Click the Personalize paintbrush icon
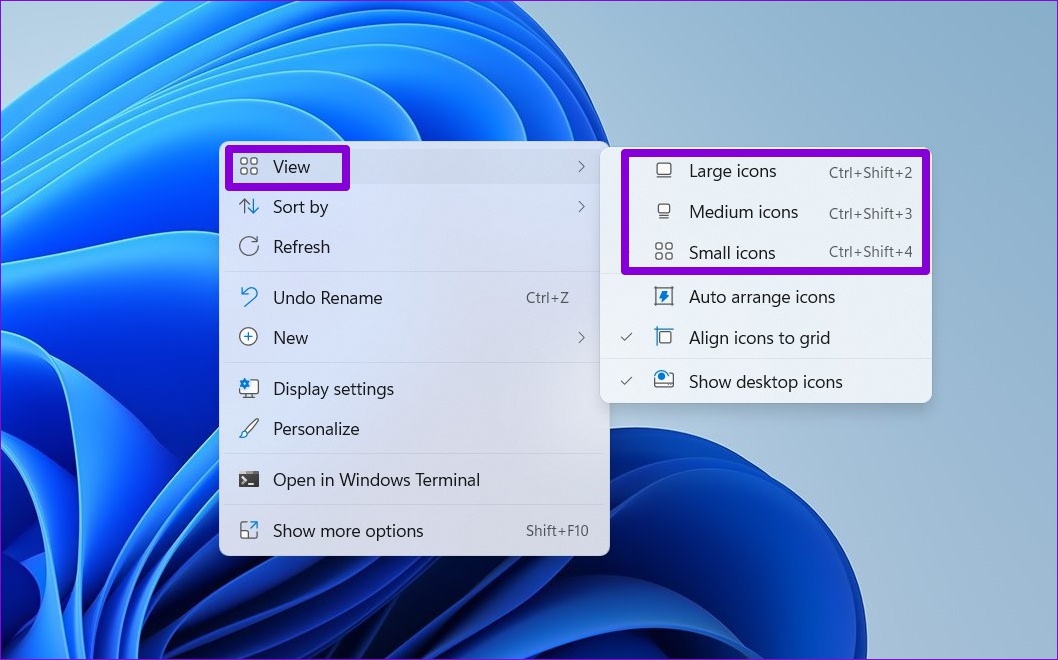 click(249, 429)
